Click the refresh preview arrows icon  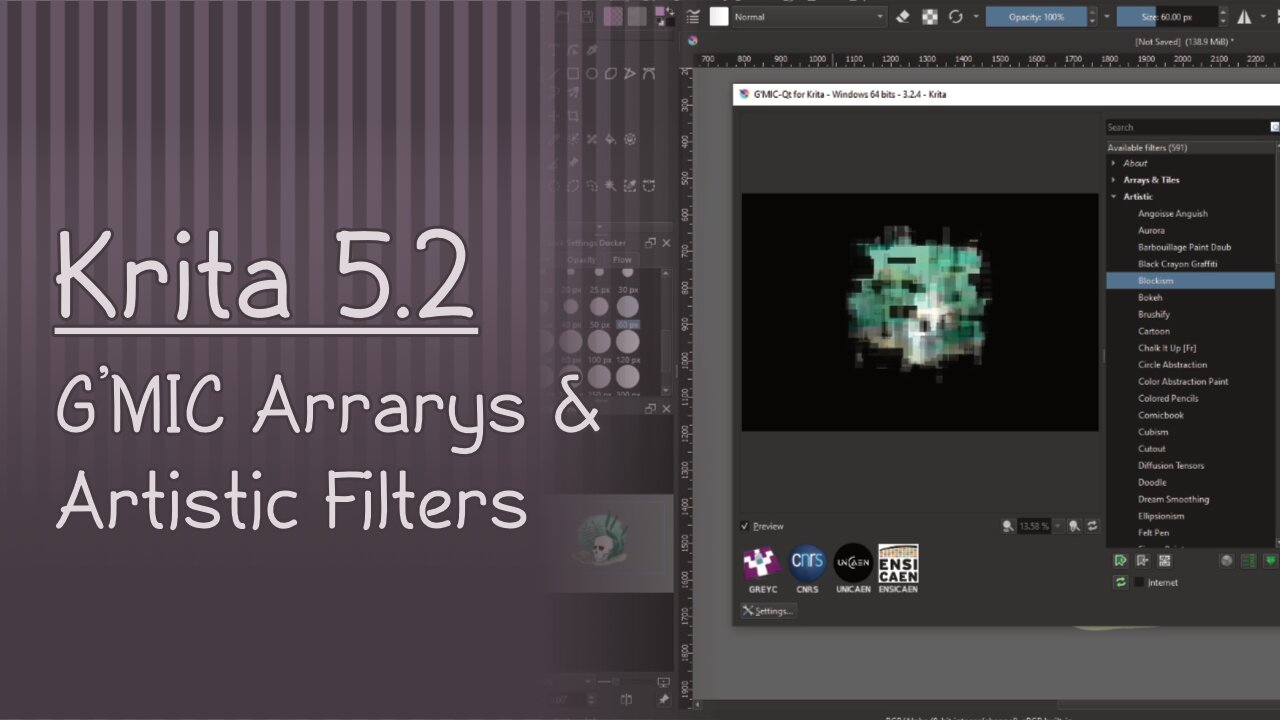pos(1092,526)
